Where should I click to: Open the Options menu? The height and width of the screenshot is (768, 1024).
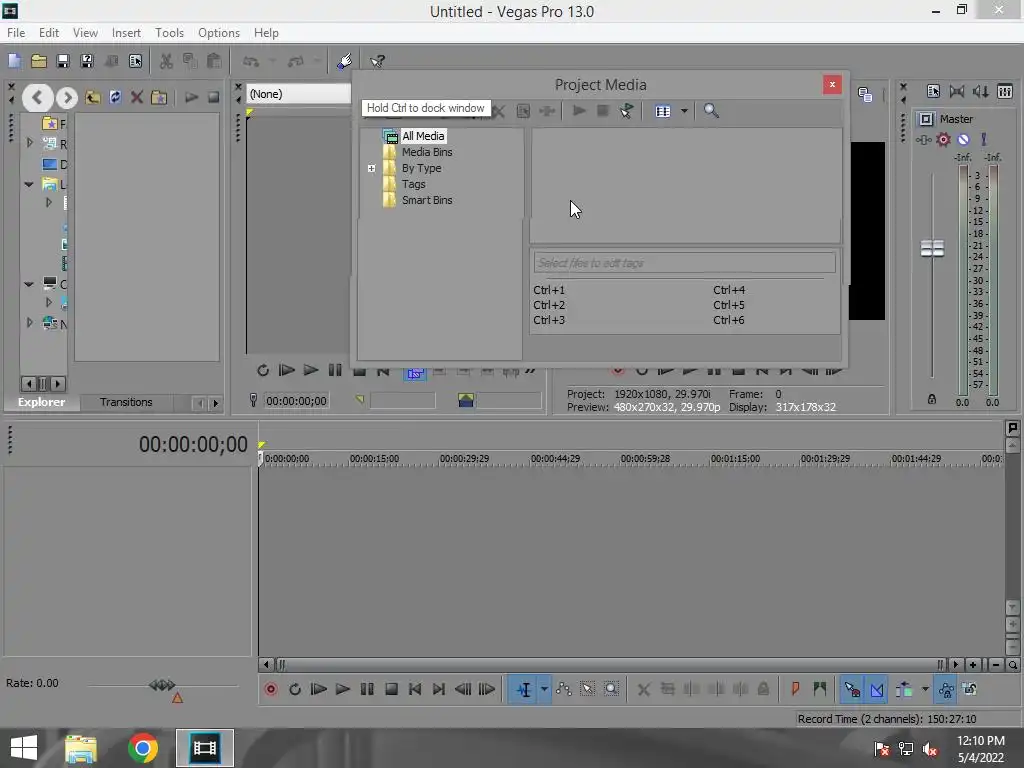[x=219, y=33]
